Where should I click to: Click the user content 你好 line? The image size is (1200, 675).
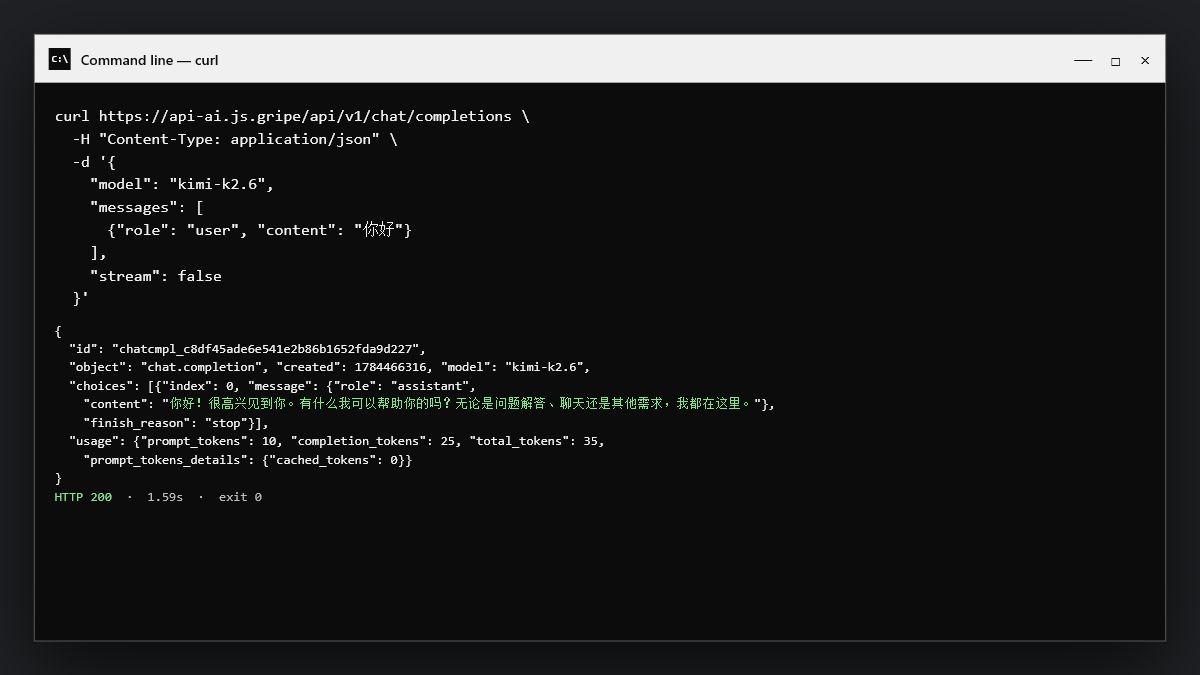pyautogui.click(x=260, y=230)
